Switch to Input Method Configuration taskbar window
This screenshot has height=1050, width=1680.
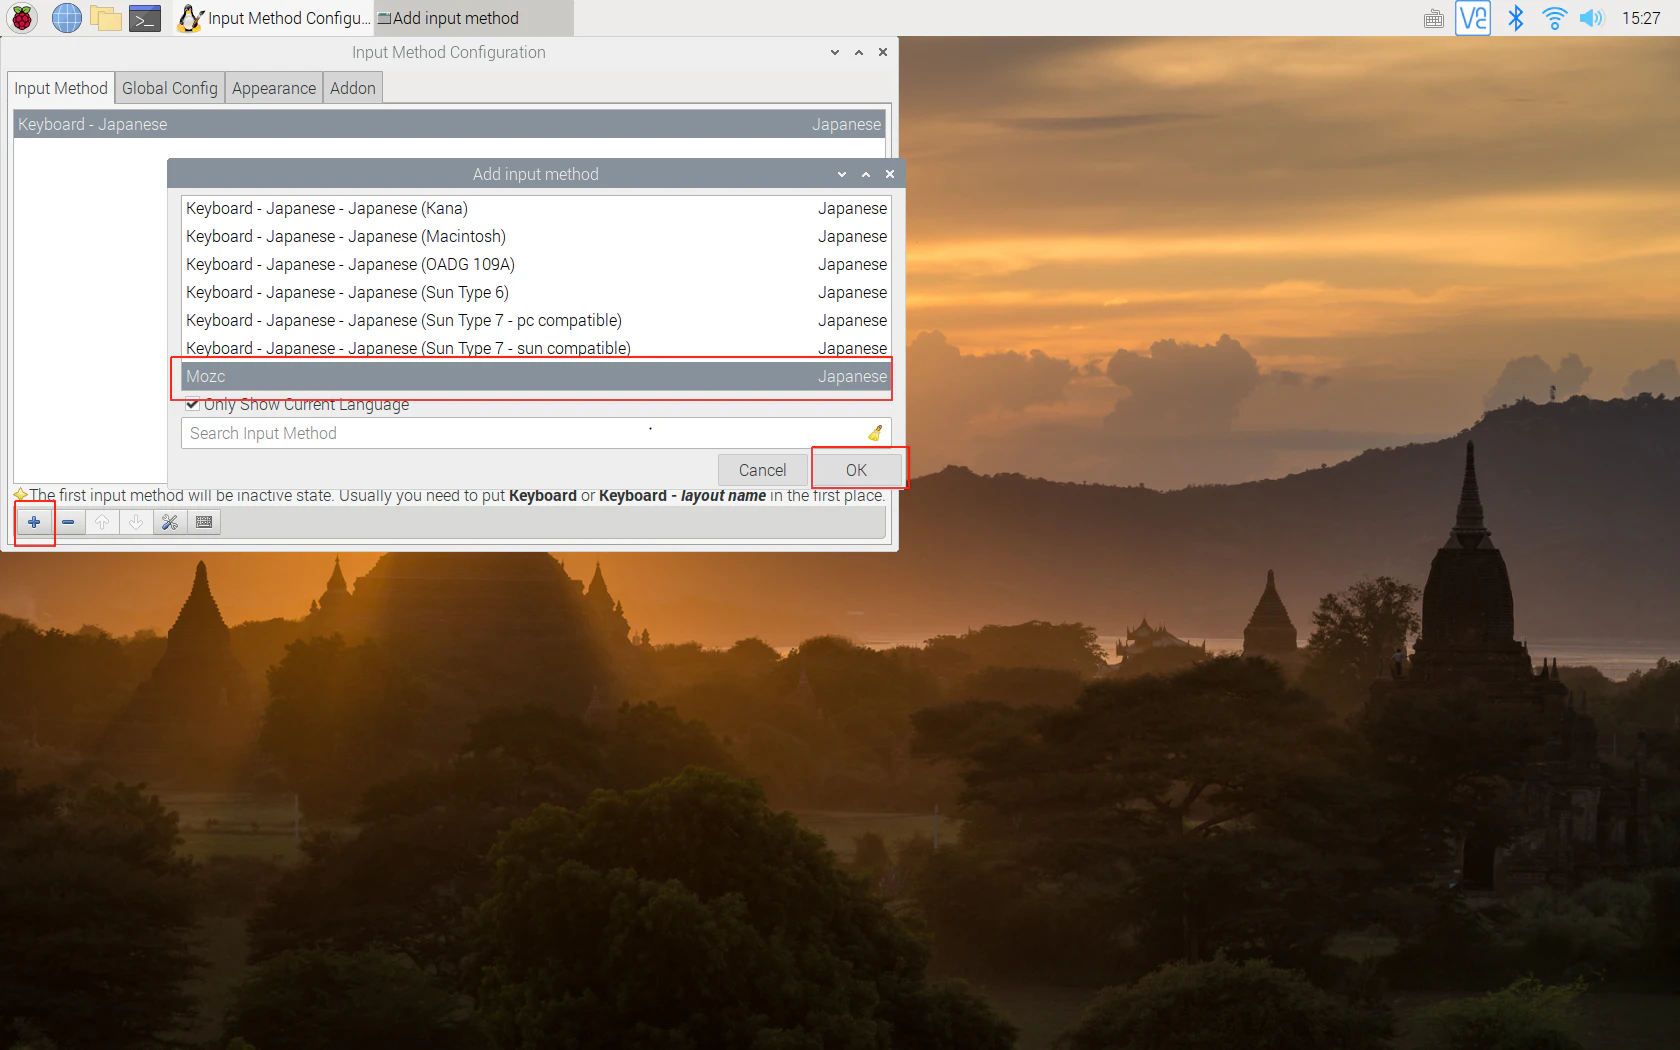coord(274,18)
